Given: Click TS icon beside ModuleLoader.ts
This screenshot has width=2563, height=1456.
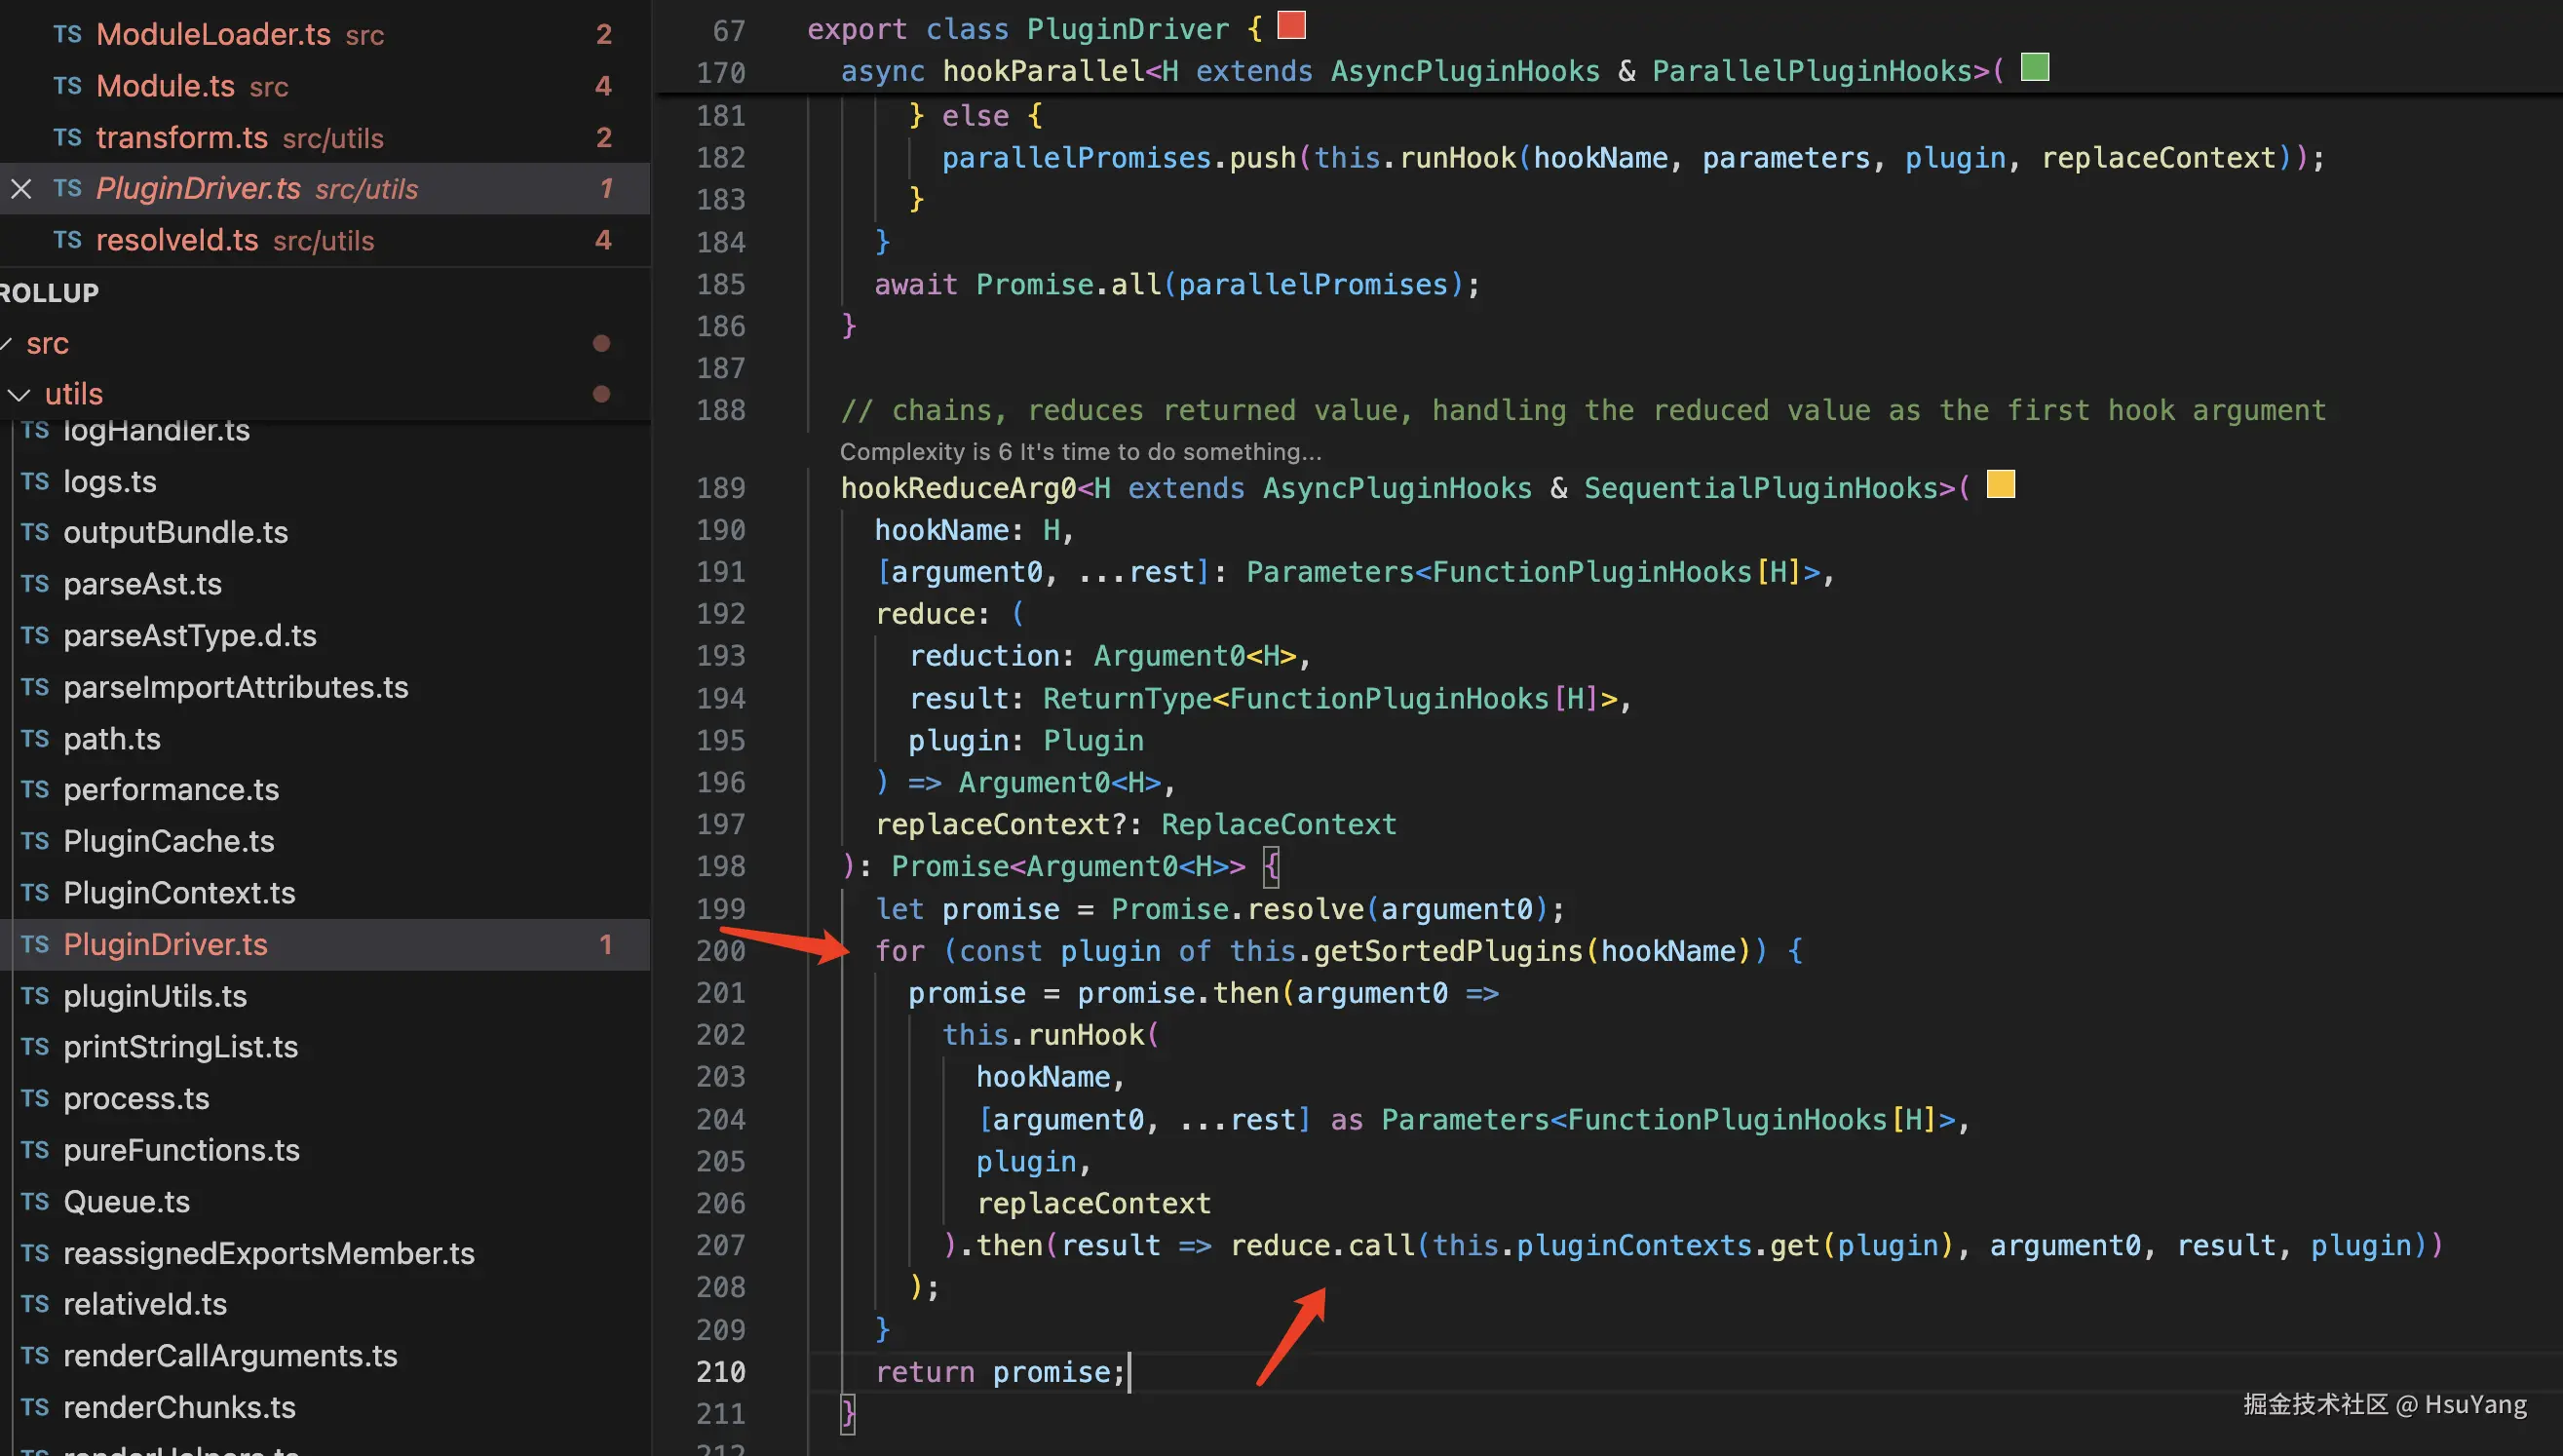Looking at the screenshot, I should [x=67, y=35].
